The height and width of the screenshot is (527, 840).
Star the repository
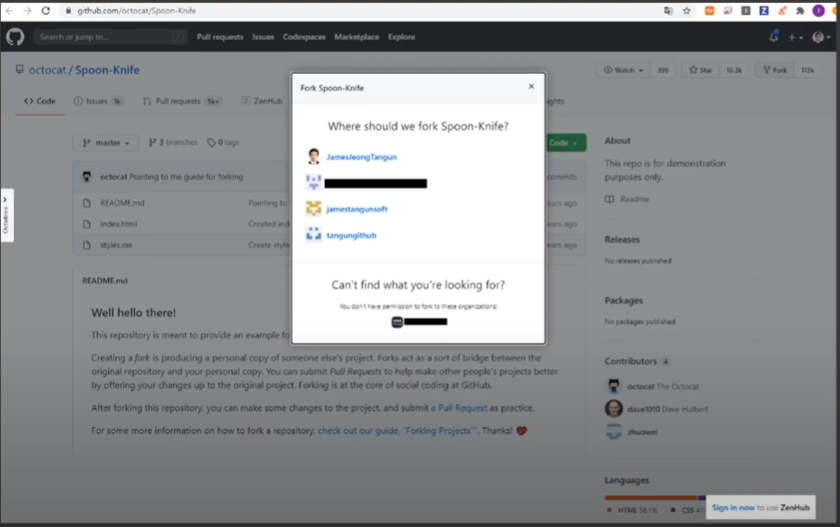point(701,70)
